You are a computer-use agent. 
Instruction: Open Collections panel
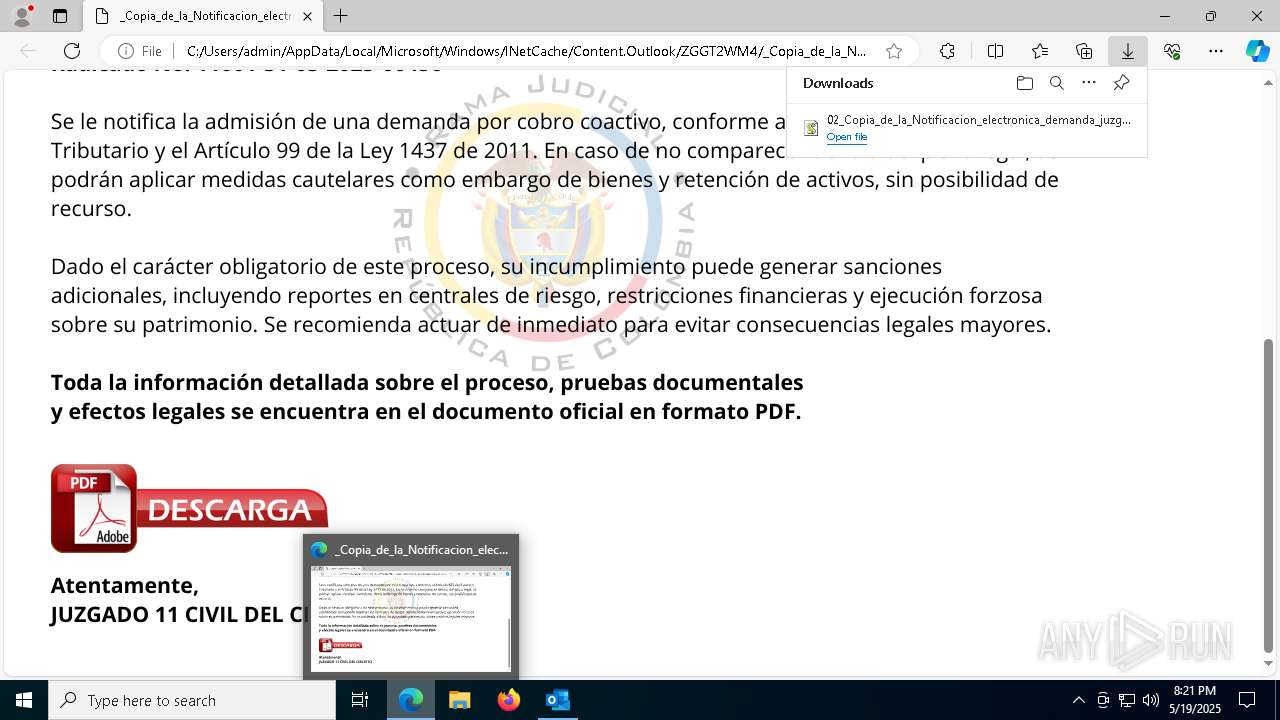pos(1084,51)
